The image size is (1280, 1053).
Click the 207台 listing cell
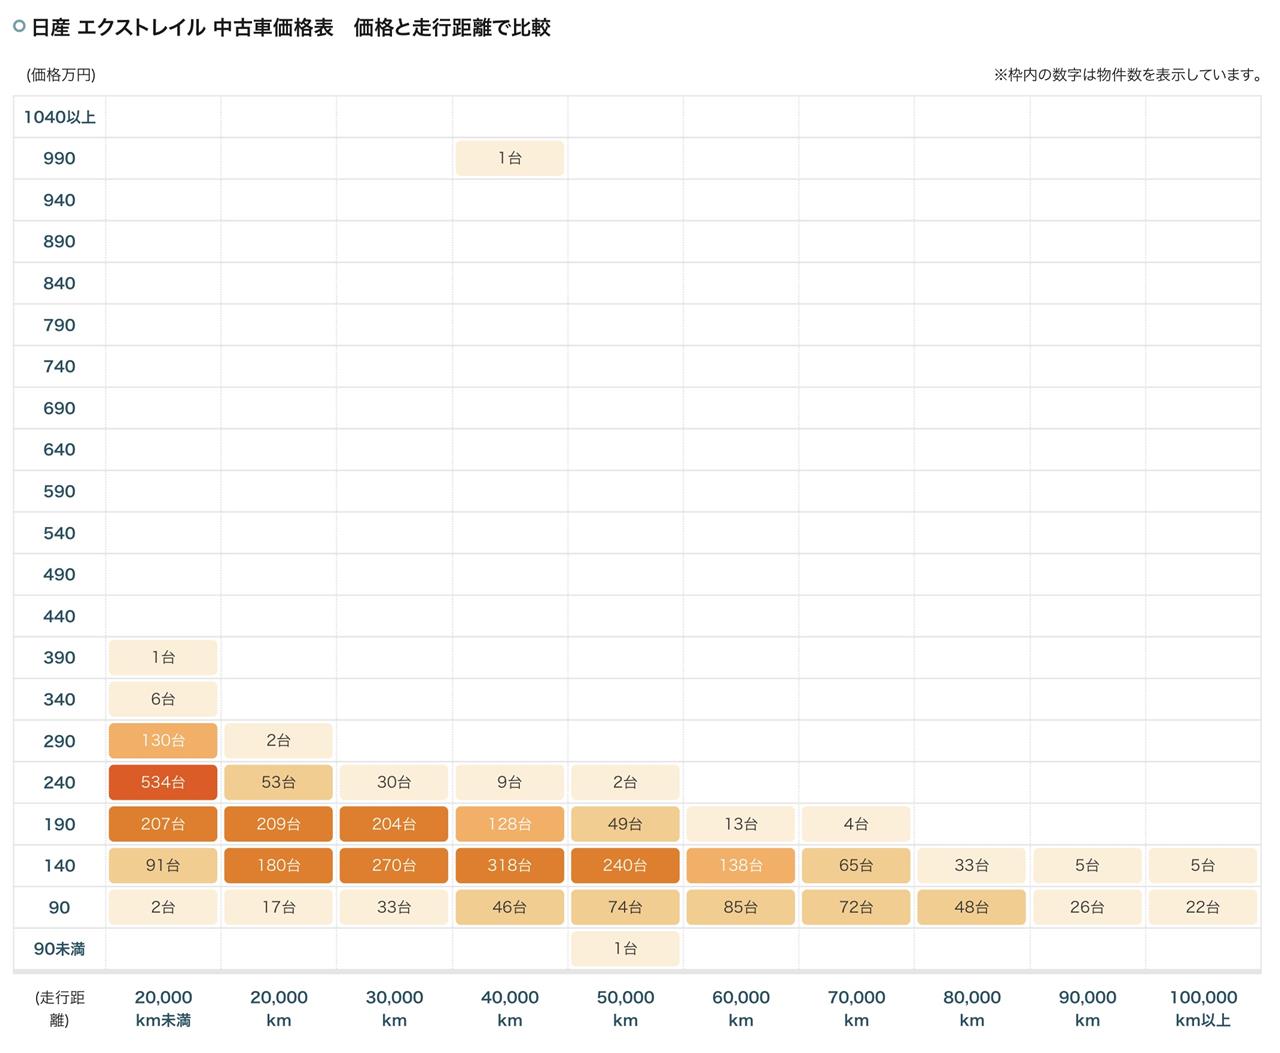tap(163, 824)
